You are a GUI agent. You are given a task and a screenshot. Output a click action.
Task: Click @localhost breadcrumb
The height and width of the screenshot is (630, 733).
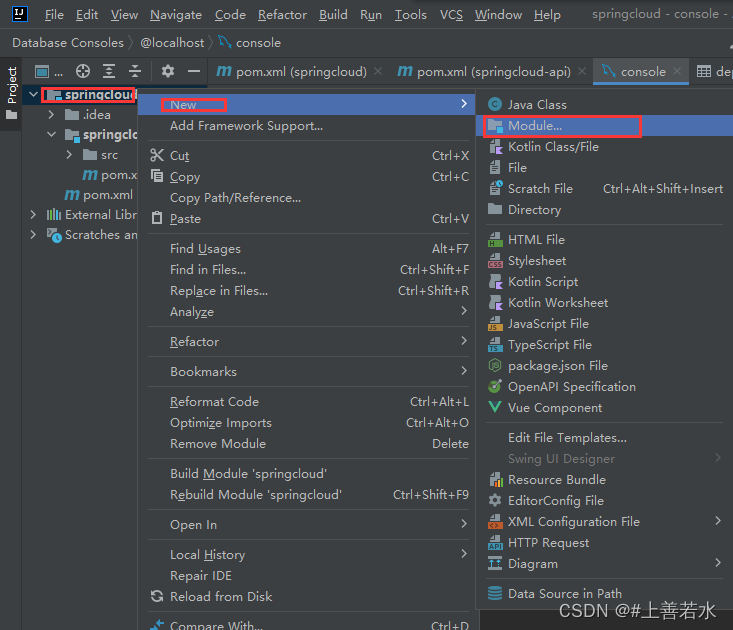coord(172,43)
